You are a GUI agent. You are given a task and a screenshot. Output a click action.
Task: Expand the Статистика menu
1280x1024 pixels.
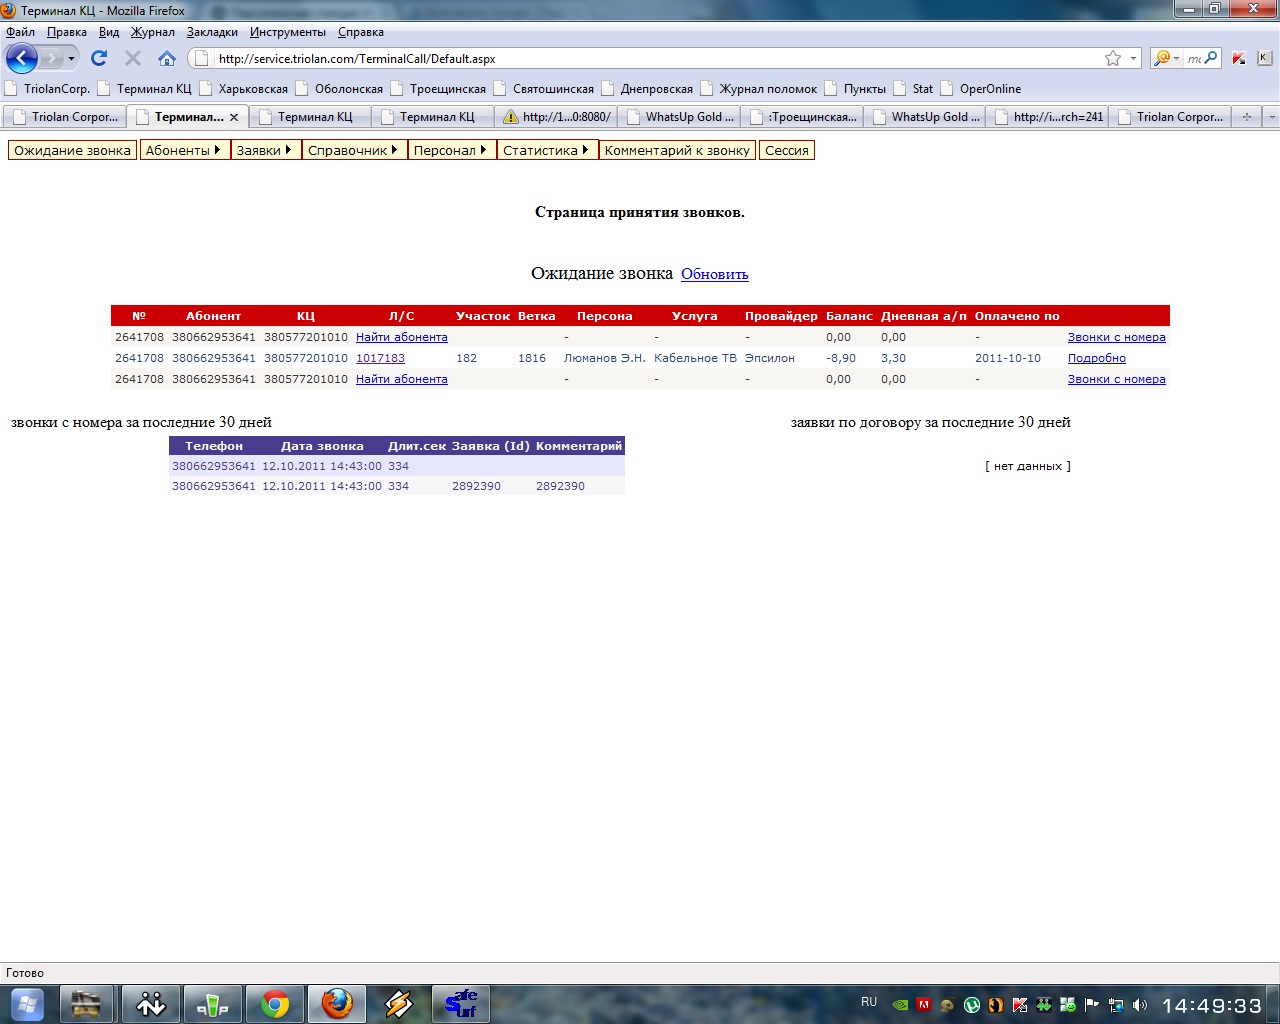[547, 150]
